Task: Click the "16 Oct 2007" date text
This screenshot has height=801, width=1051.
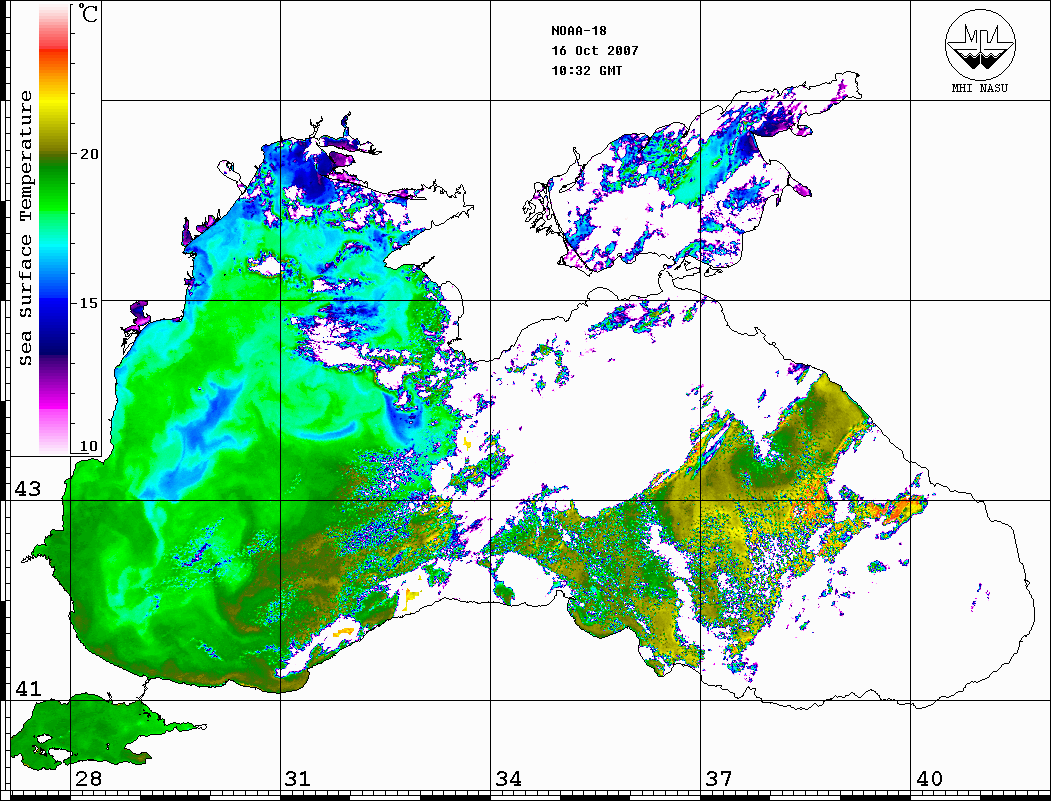Action: (595, 51)
